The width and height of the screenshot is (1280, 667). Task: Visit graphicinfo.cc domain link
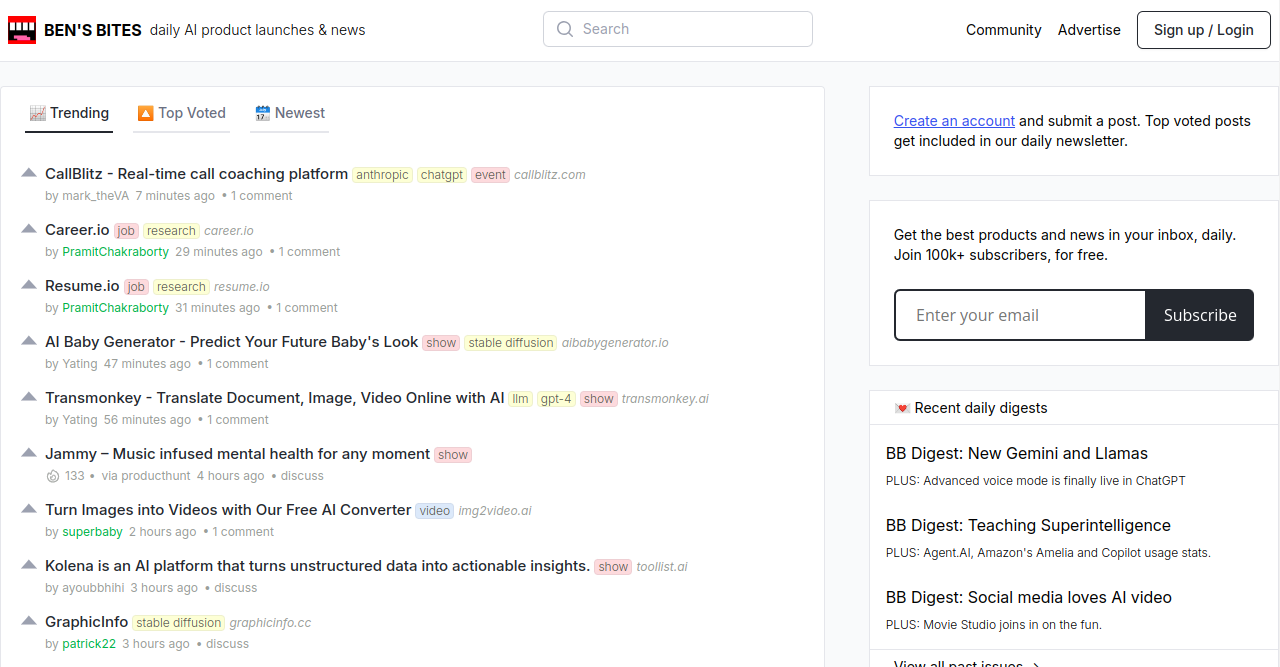click(271, 623)
